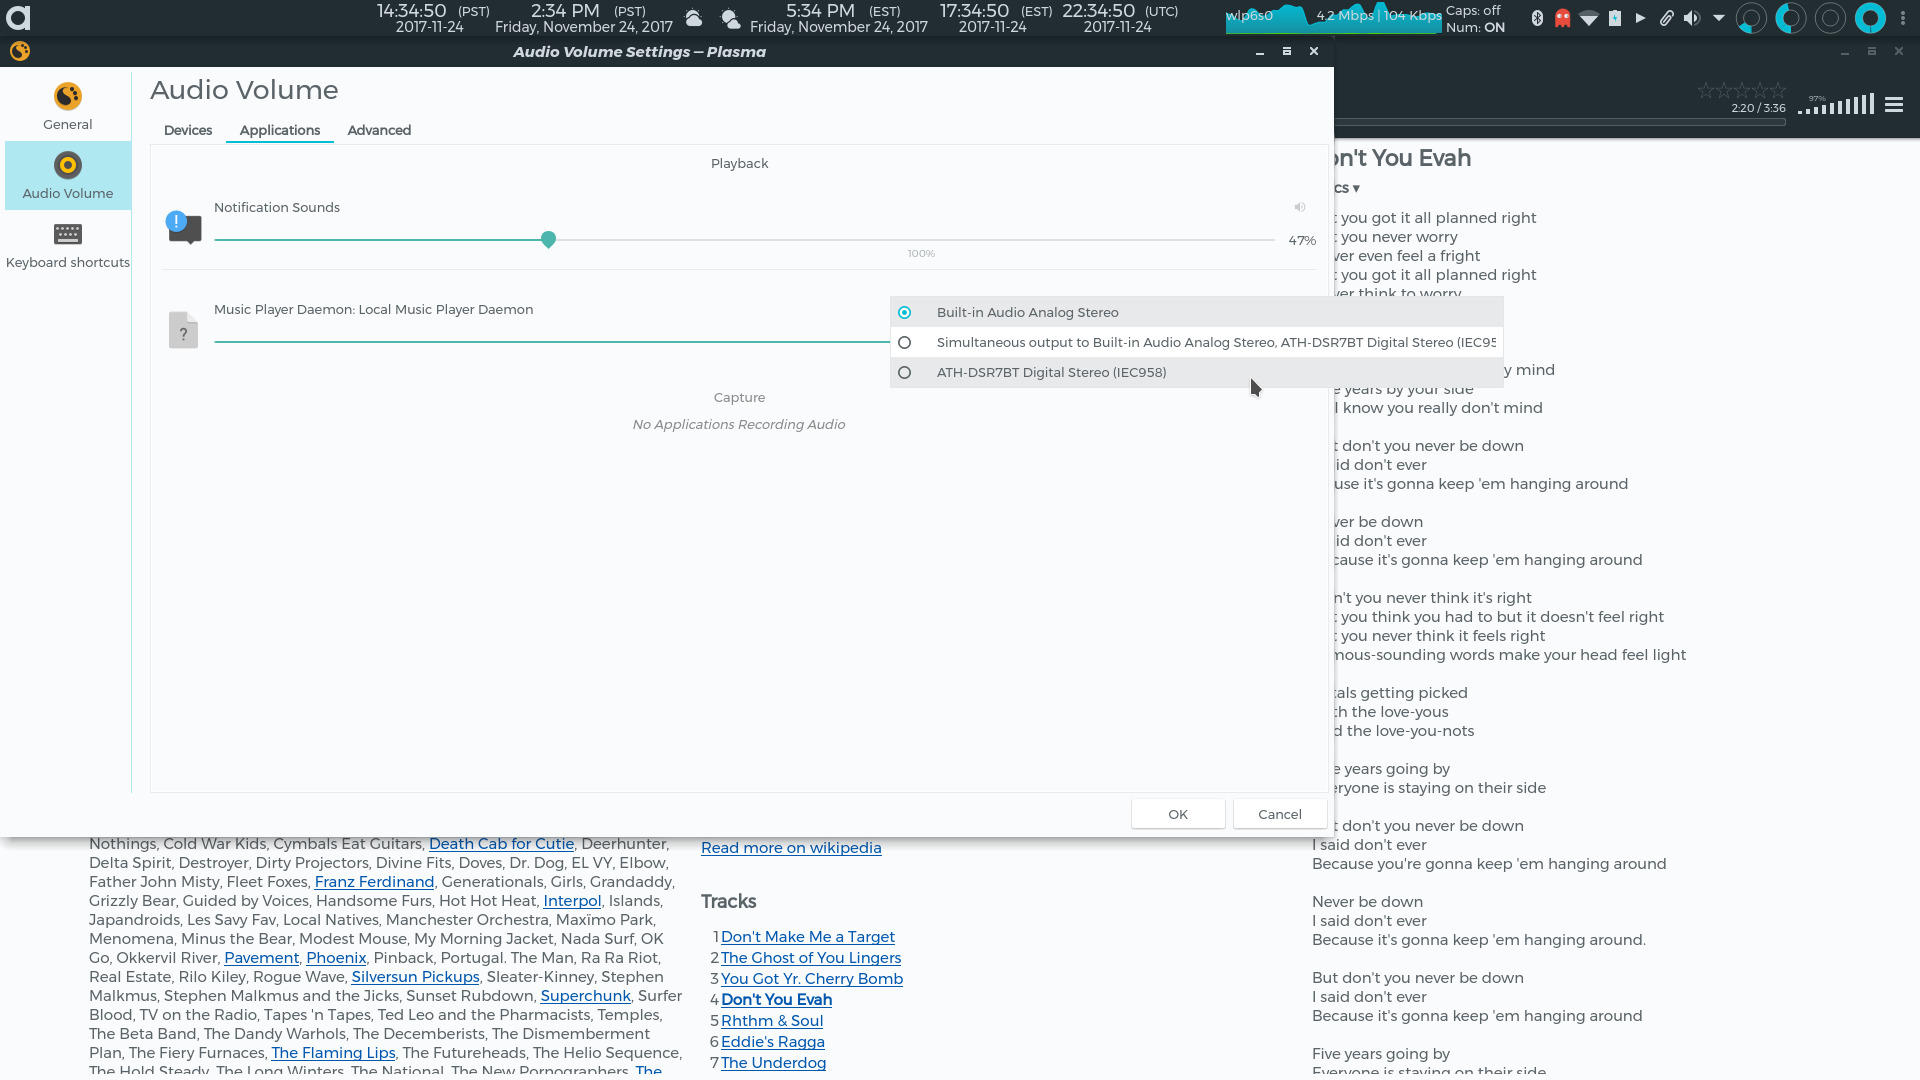Expand hidden system tray icons arrow
This screenshot has height=1080, width=1920.
click(1718, 18)
